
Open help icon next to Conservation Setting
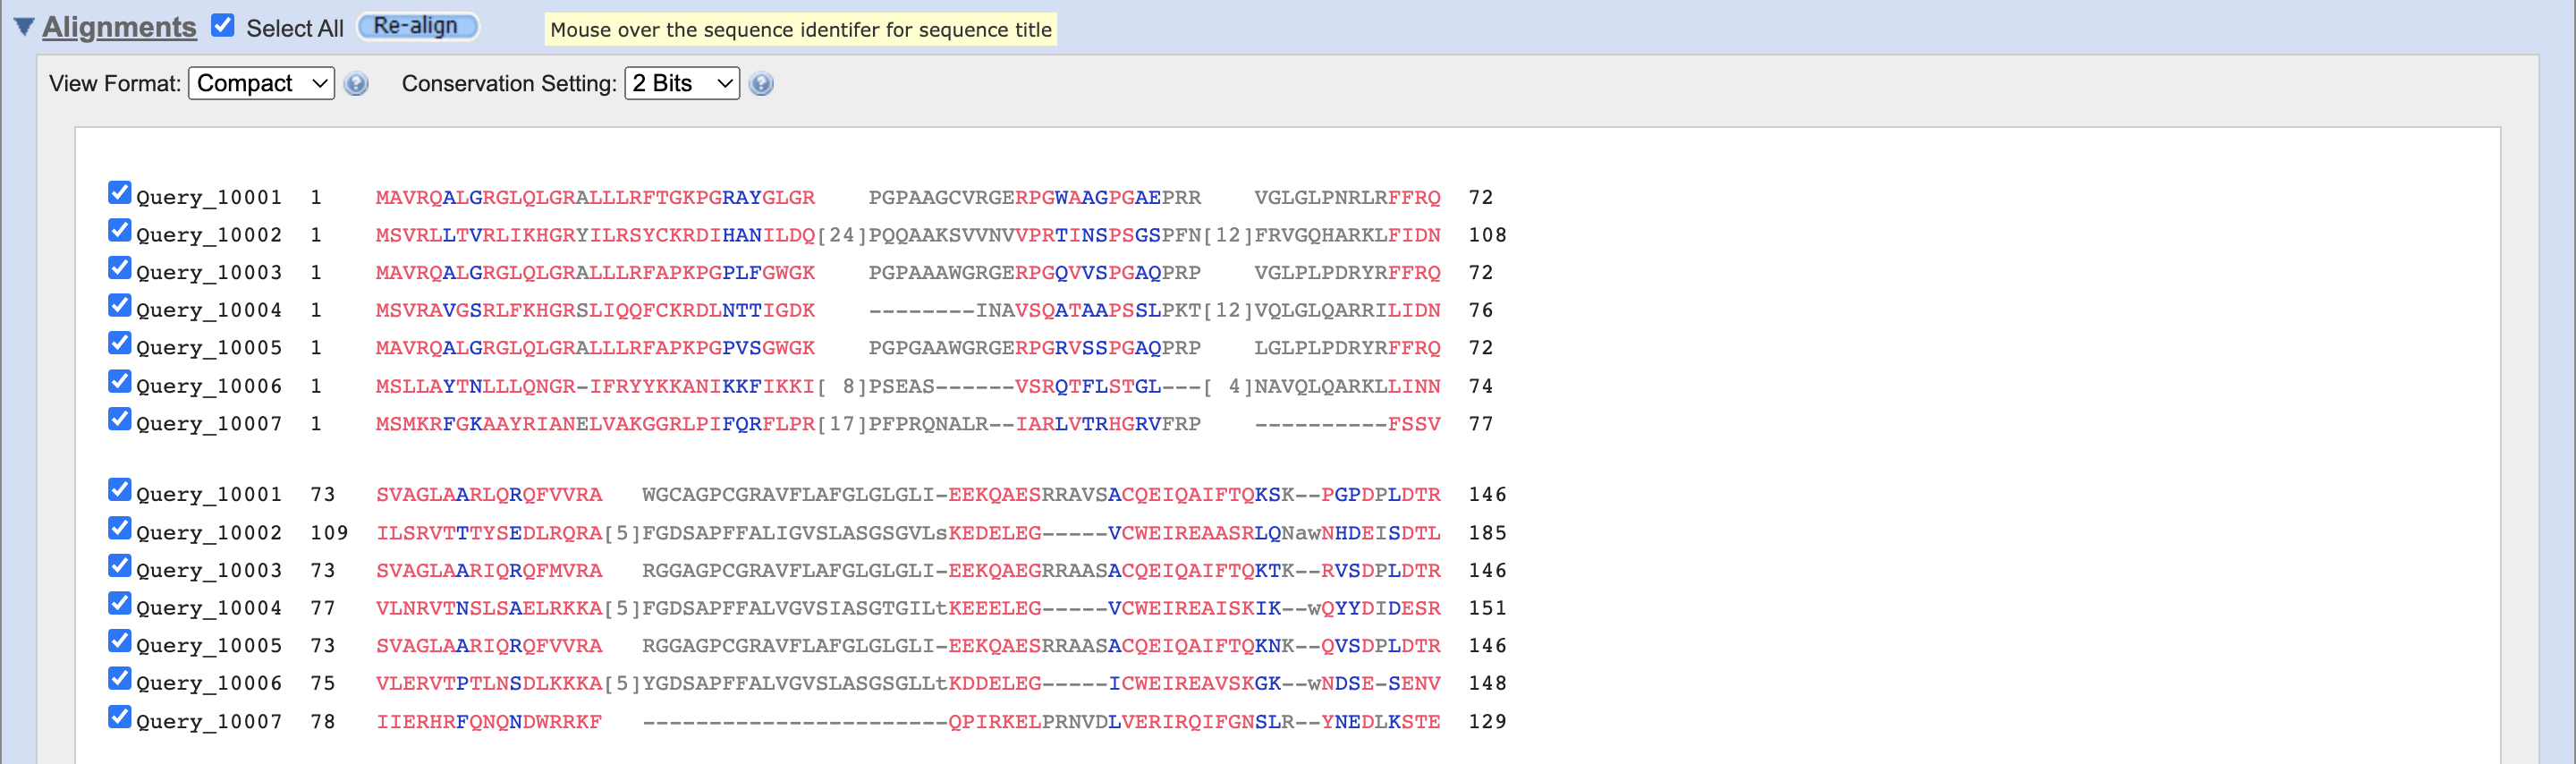point(761,84)
